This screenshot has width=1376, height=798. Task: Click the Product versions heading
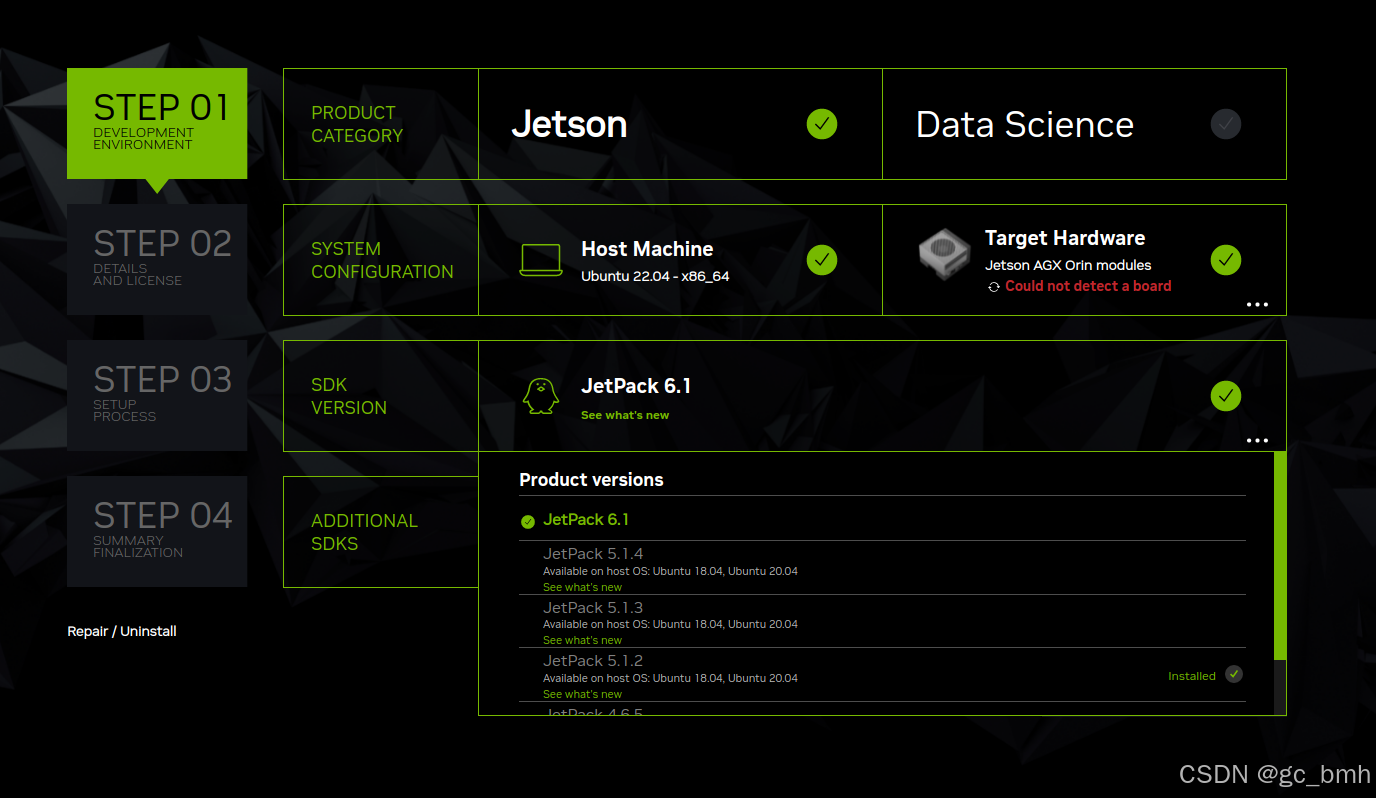591,480
